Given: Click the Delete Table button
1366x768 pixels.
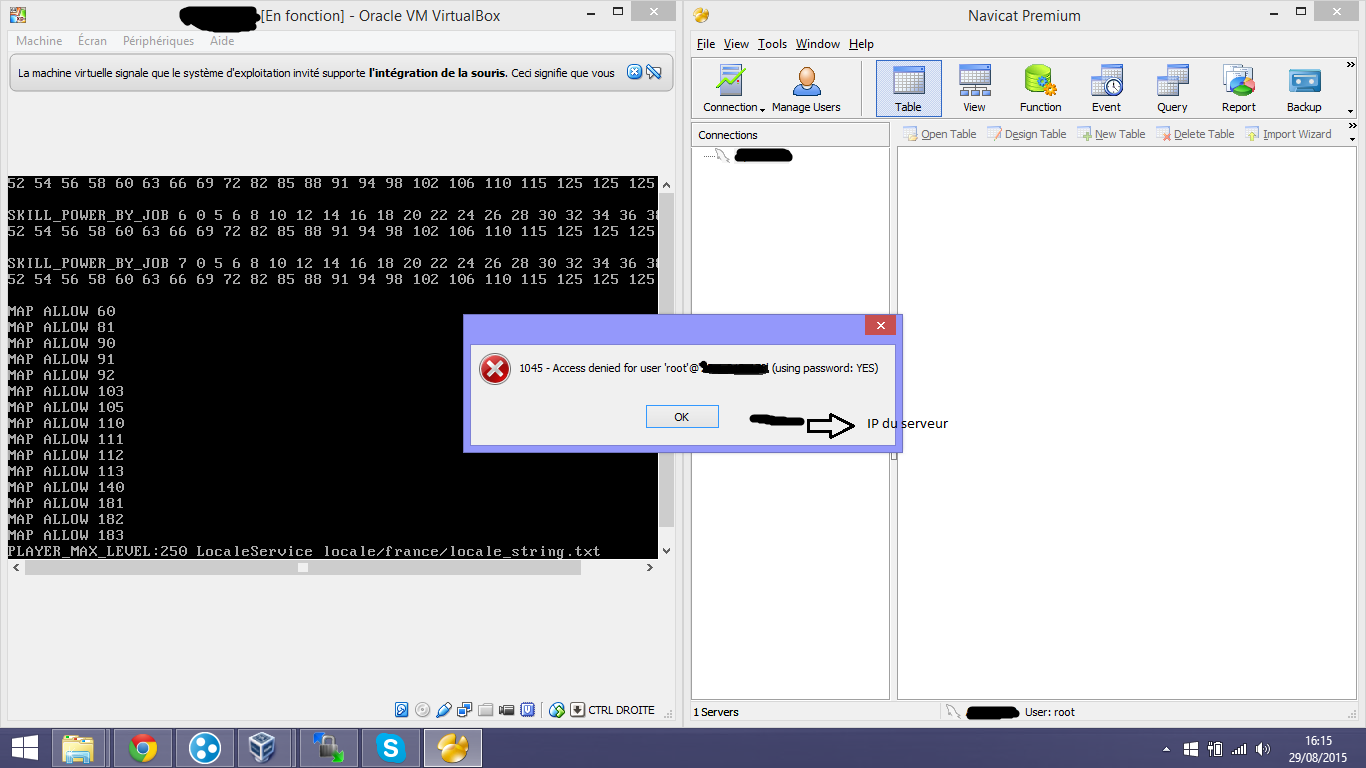Looking at the screenshot, I should (1196, 134).
